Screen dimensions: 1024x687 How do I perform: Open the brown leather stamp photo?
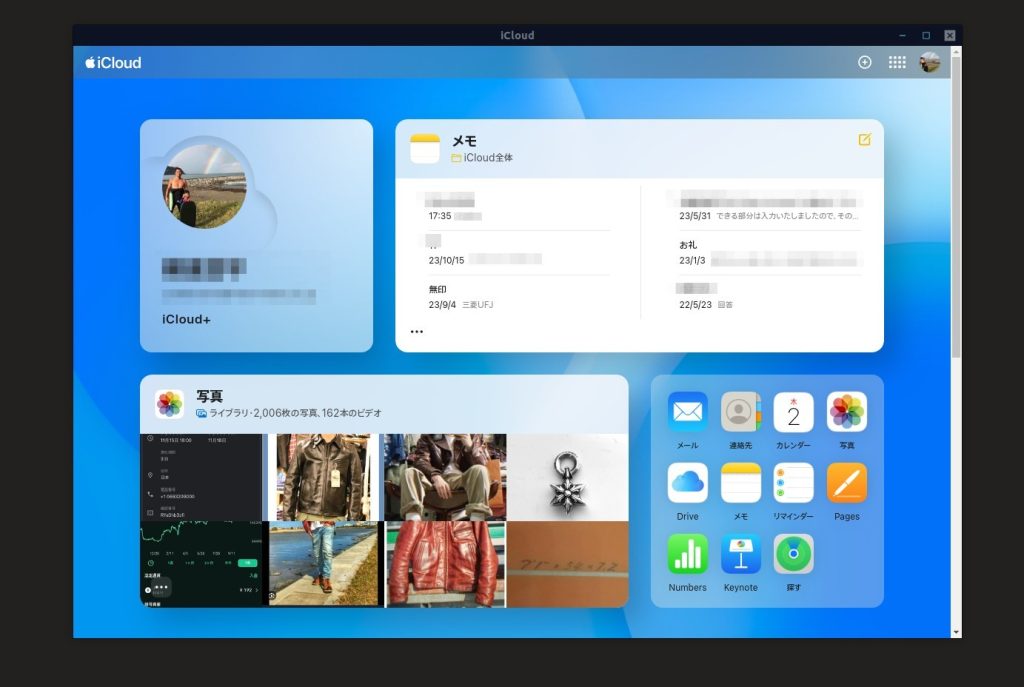pos(568,564)
